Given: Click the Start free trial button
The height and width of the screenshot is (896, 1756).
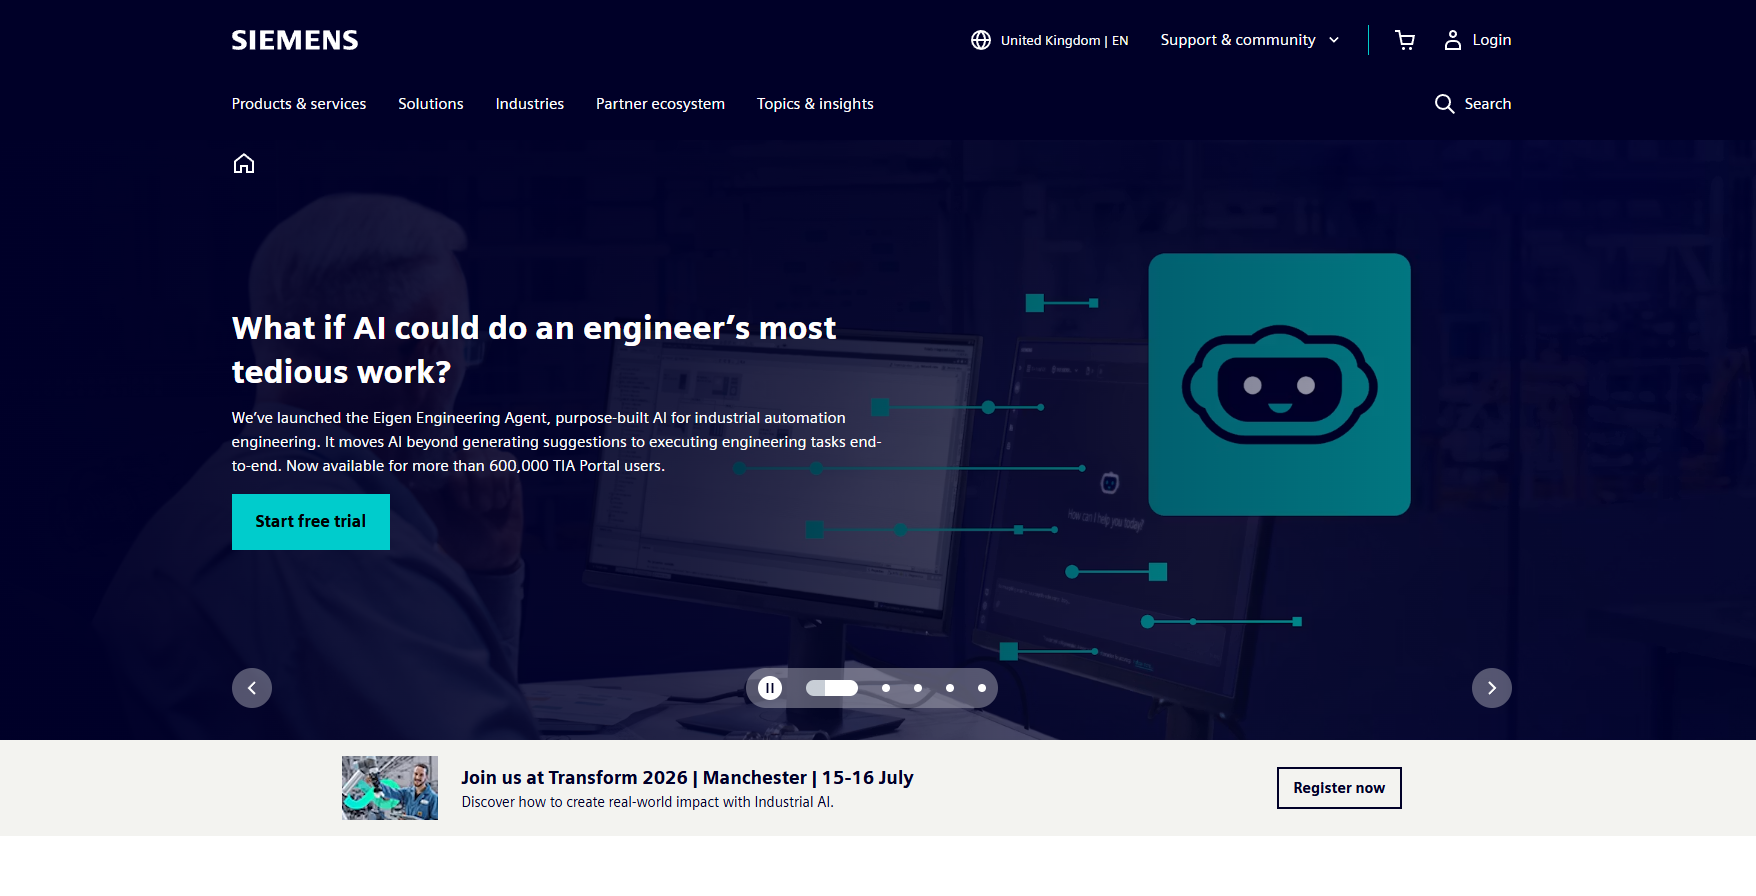Looking at the screenshot, I should click(x=311, y=522).
